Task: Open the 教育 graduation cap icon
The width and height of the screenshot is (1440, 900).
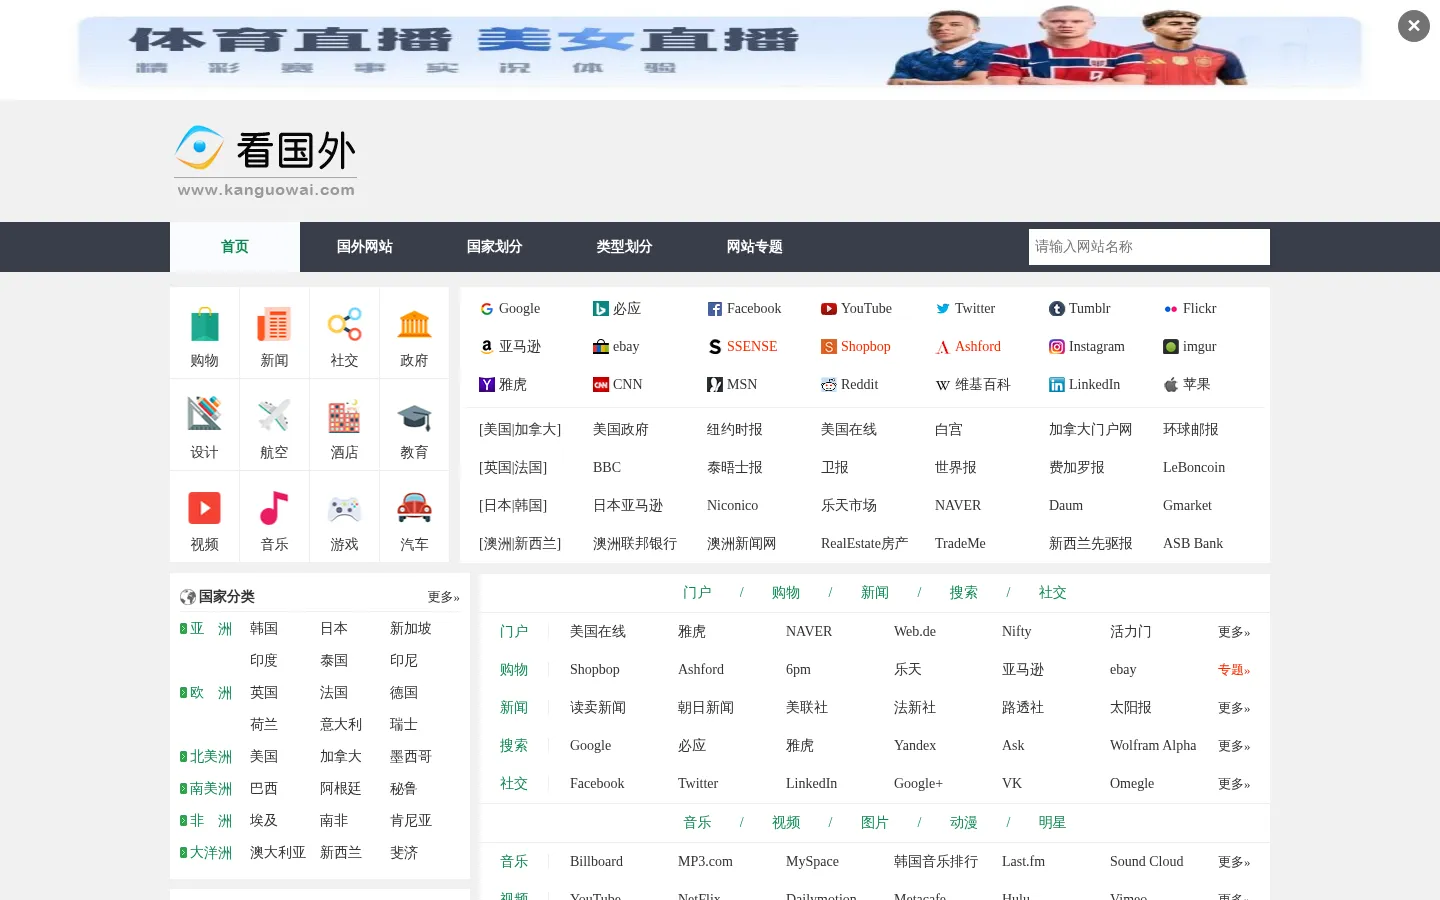Action: (x=414, y=416)
